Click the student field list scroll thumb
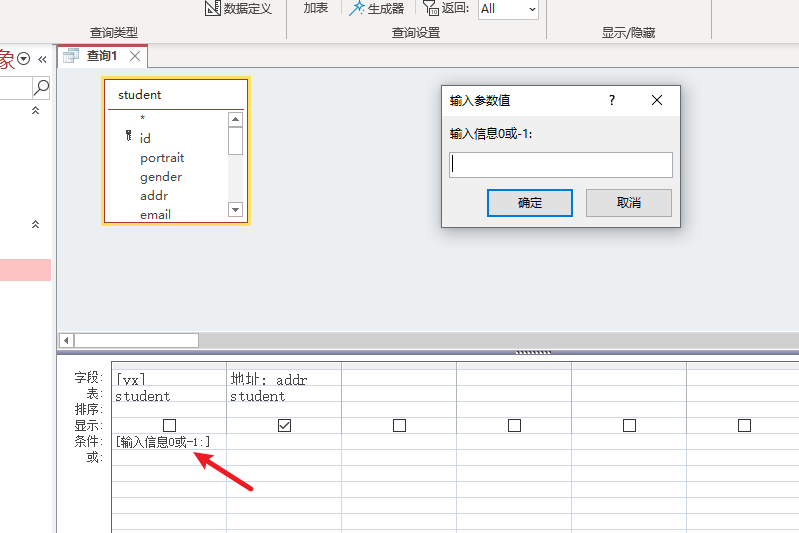This screenshot has height=533, width=799. 235,141
